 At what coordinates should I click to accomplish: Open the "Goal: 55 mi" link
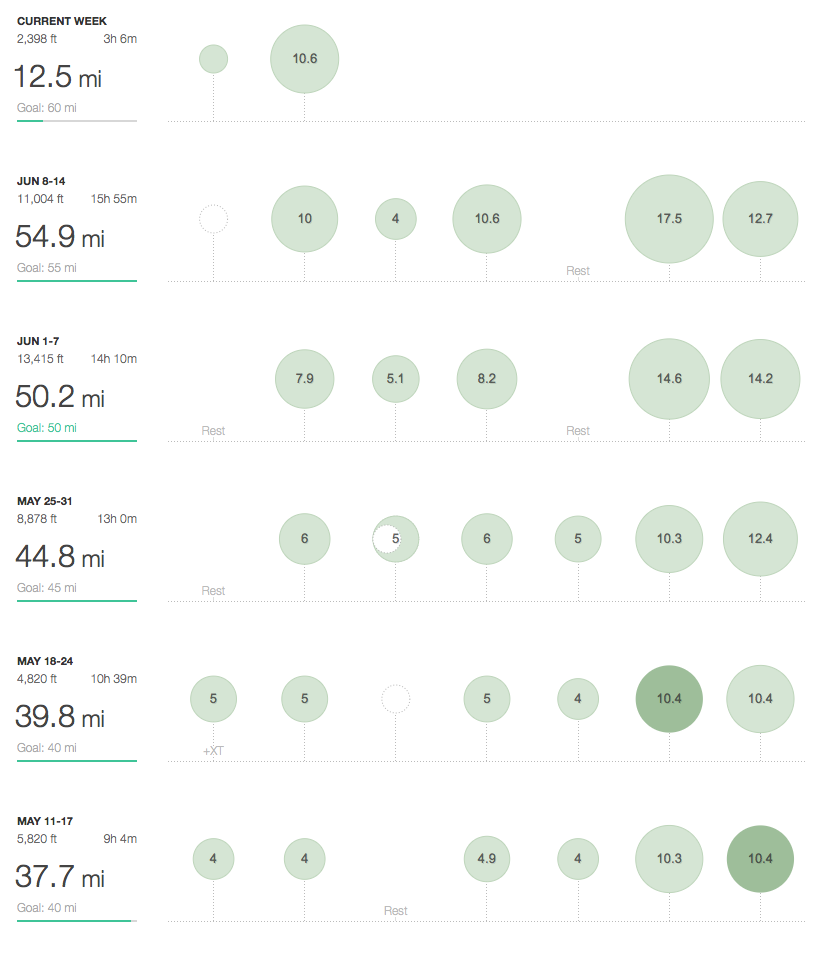point(46,267)
